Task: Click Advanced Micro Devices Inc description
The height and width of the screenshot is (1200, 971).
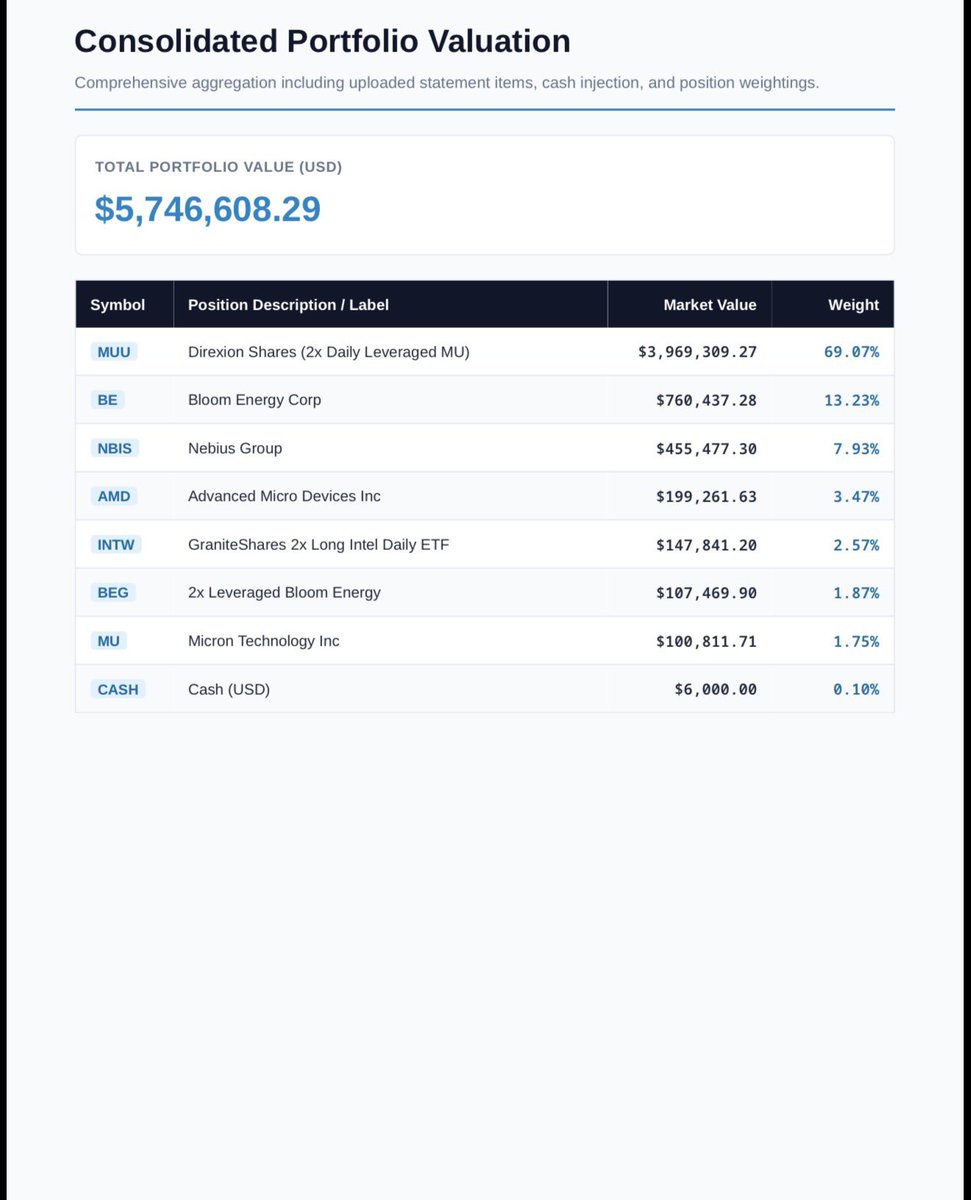Action: click(284, 496)
